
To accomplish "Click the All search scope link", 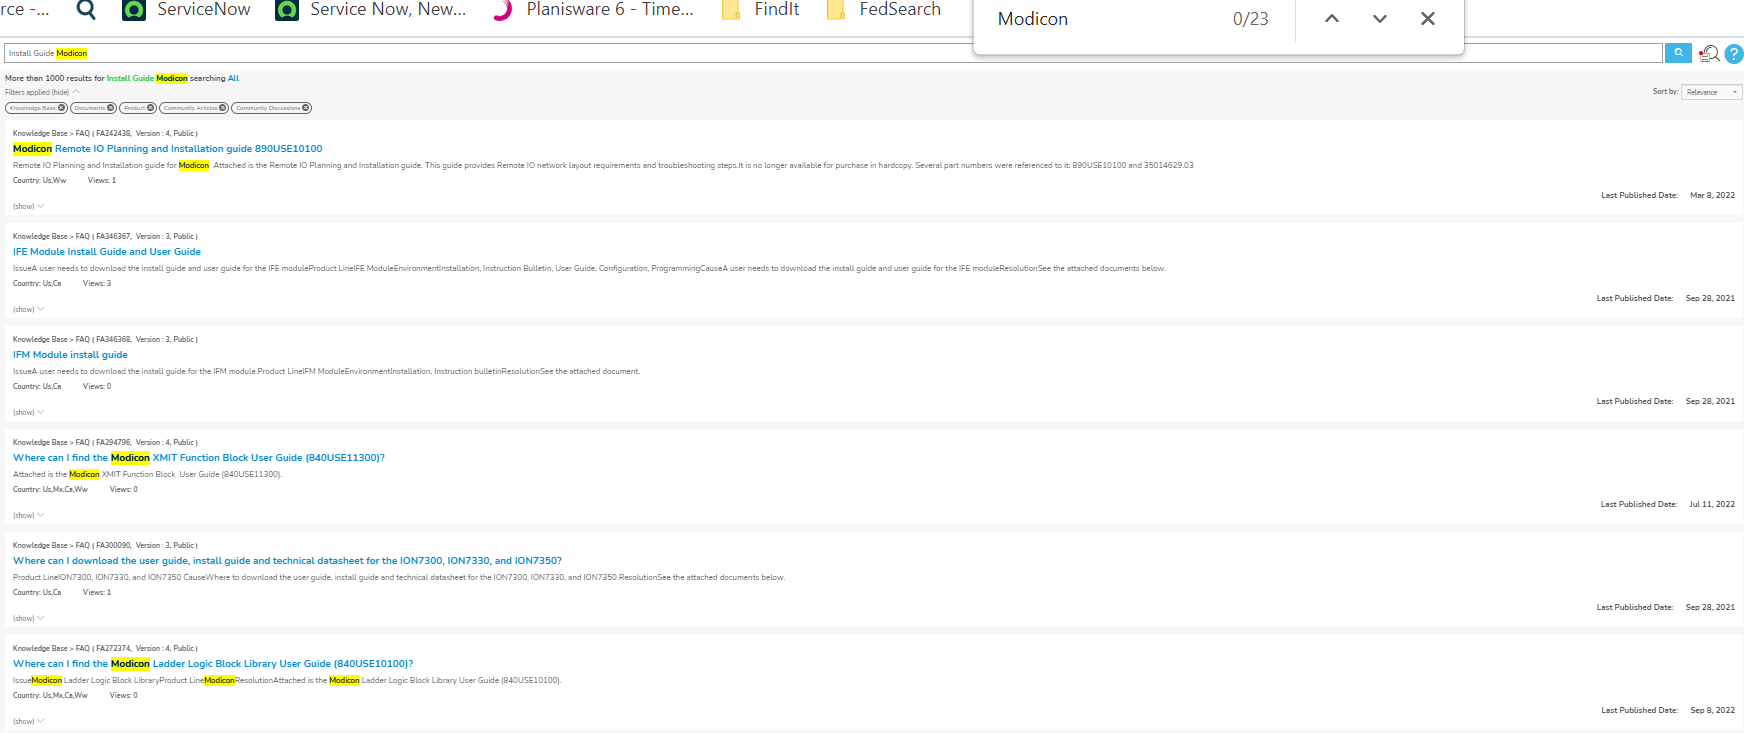I will [233, 78].
